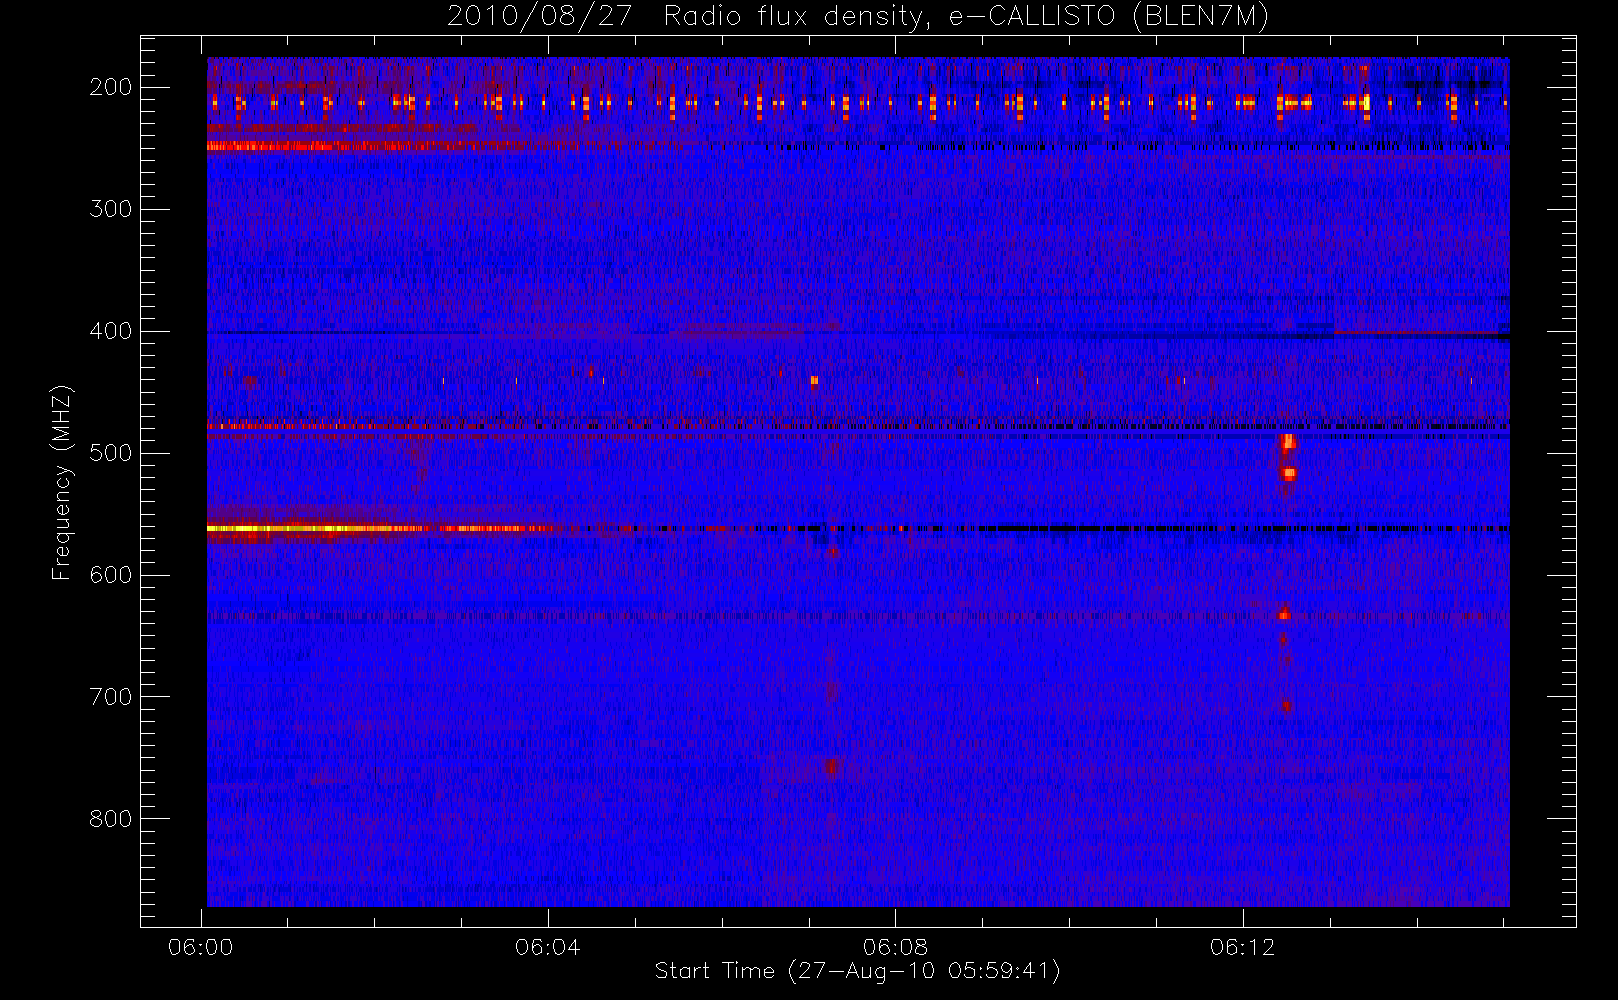Click the red burst near 630 MHz at 06:12
The height and width of the screenshot is (1000, 1618).
coord(1285,613)
